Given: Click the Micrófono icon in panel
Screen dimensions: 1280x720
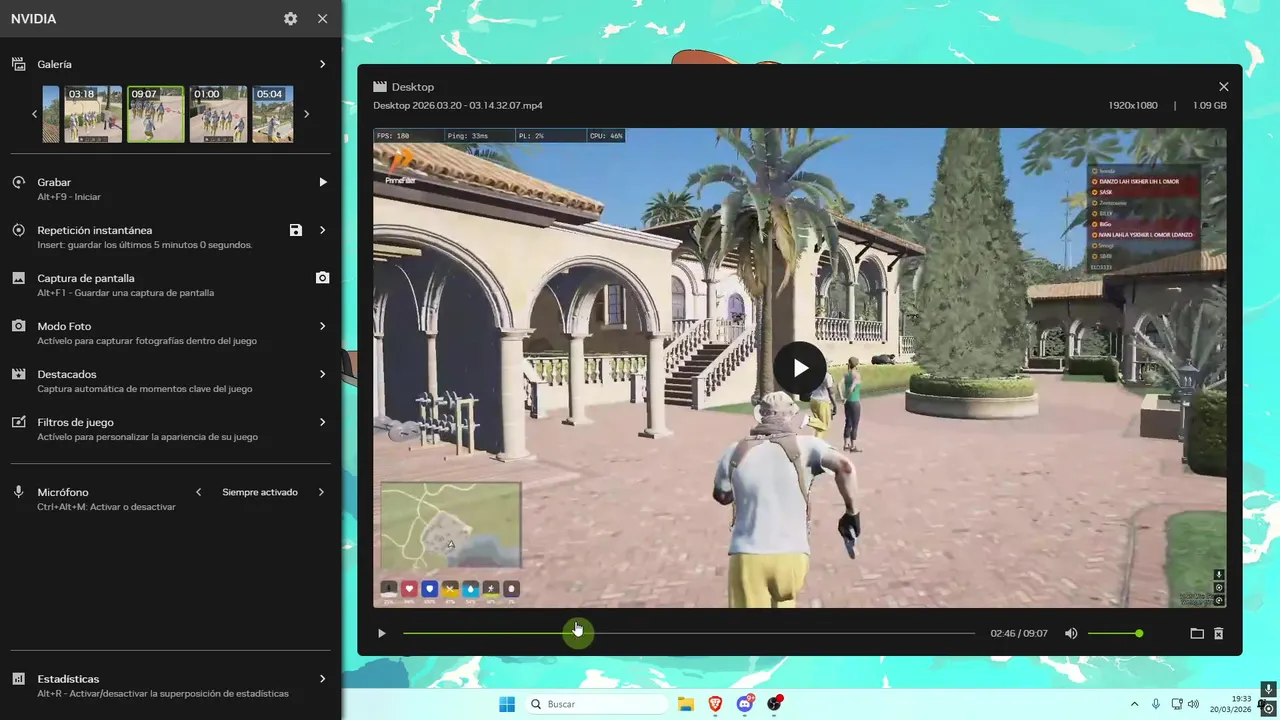Looking at the screenshot, I should click(18, 492).
